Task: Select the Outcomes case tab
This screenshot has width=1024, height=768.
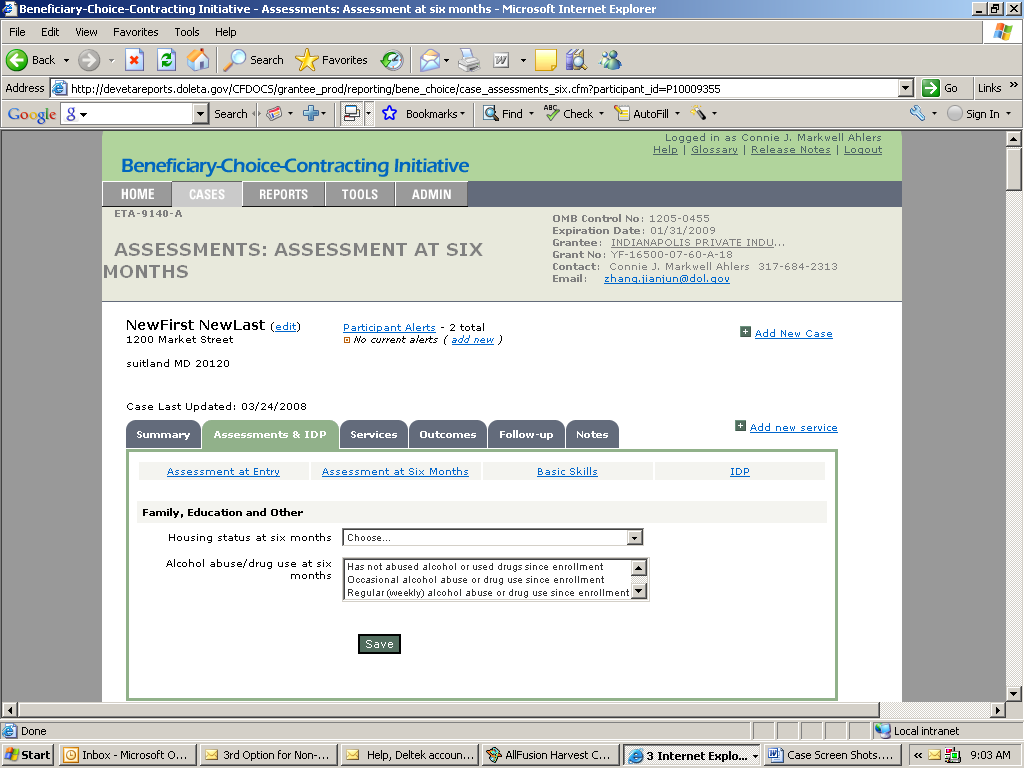Action: pyautogui.click(x=448, y=434)
